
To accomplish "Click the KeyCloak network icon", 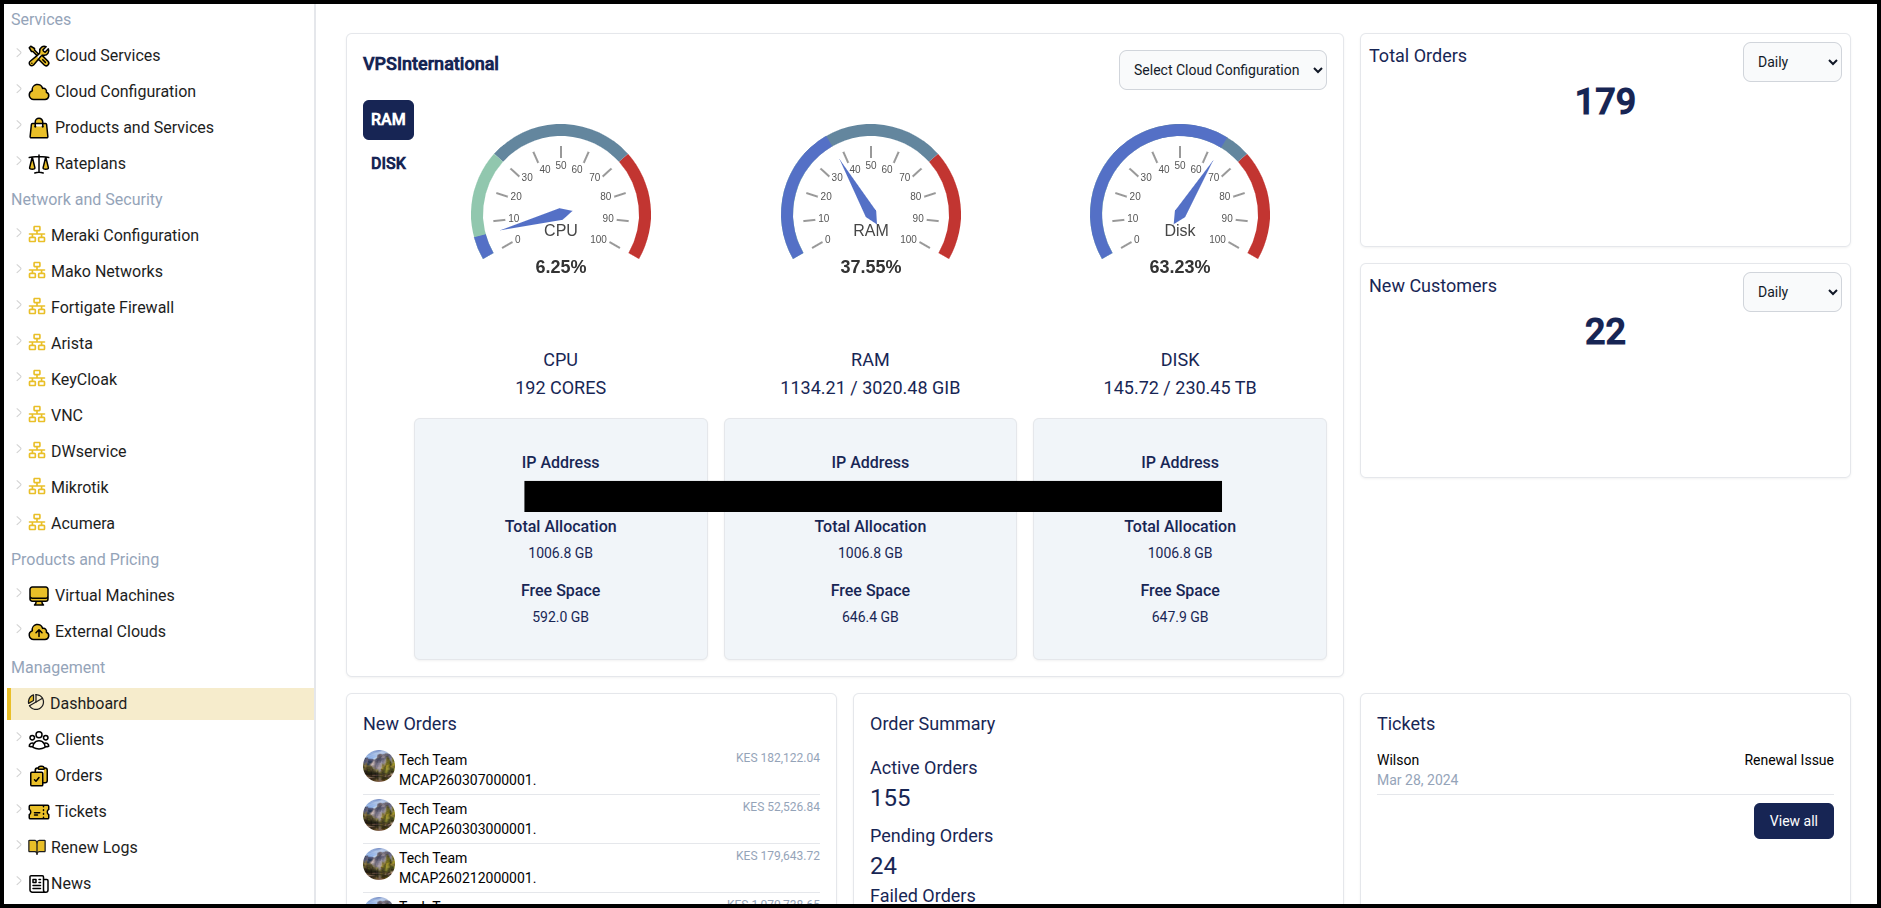I will pyautogui.click(x=37, y=379).
